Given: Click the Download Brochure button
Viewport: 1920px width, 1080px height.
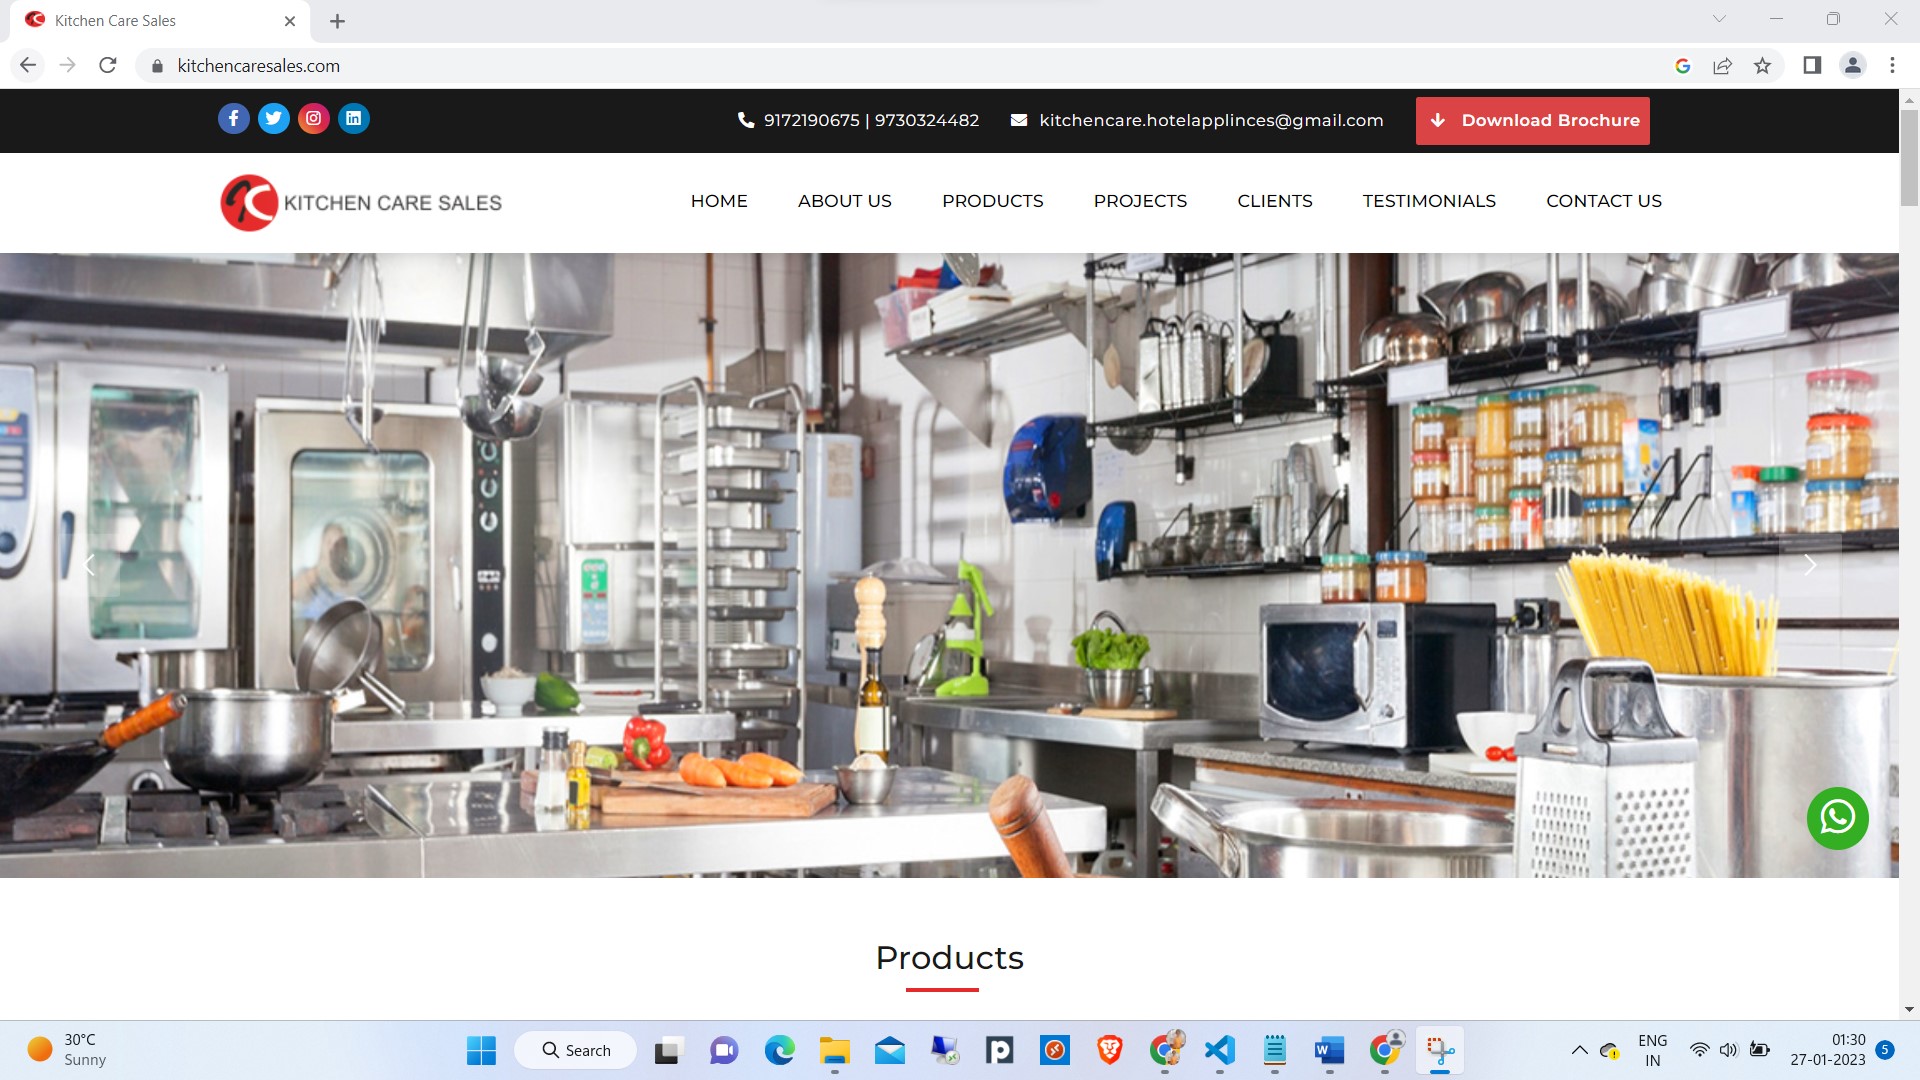Looking at the screenshot, I should 1532,120.
